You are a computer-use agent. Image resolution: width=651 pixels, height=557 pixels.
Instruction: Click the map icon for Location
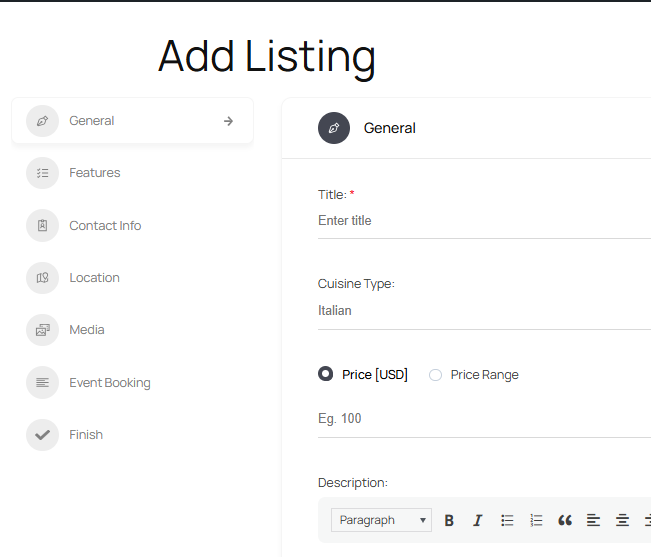click(x=42, y=278)
